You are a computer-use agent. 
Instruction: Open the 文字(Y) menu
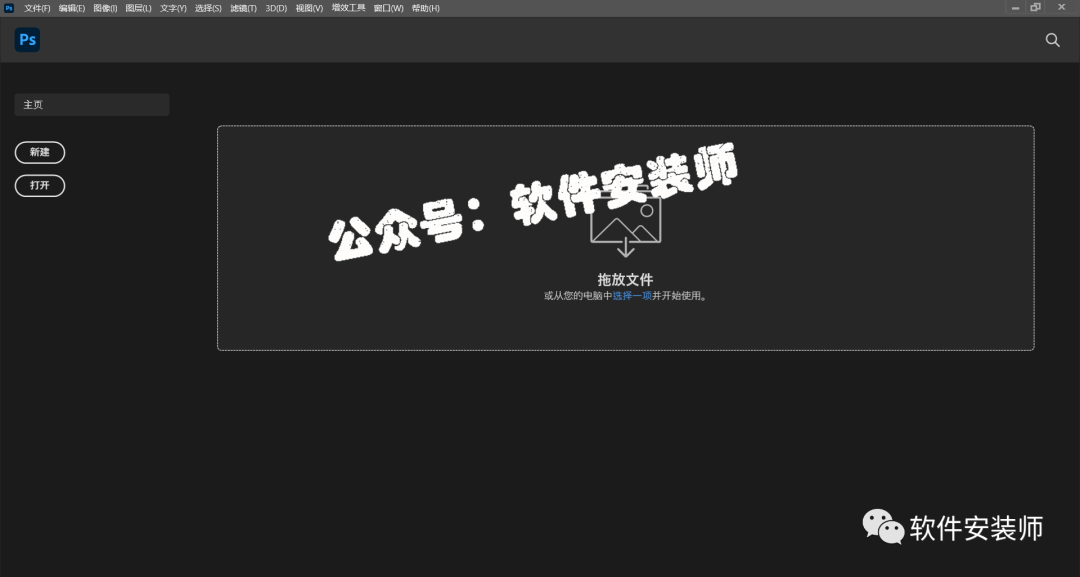[173, 8]
